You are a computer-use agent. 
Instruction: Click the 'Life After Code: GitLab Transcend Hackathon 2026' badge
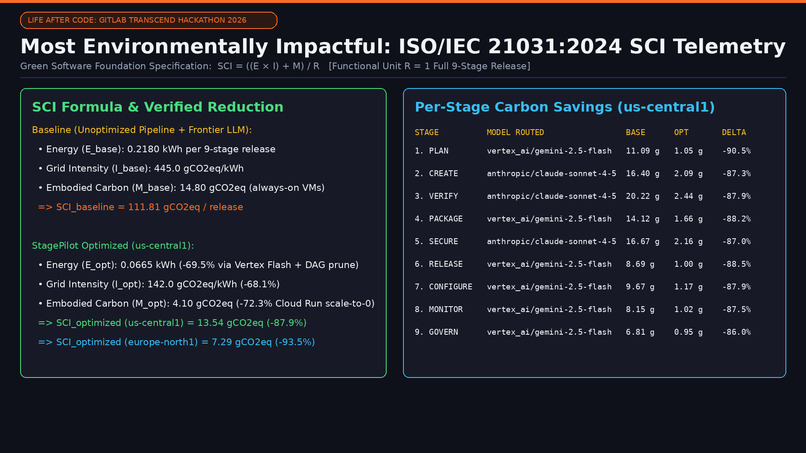149,20
